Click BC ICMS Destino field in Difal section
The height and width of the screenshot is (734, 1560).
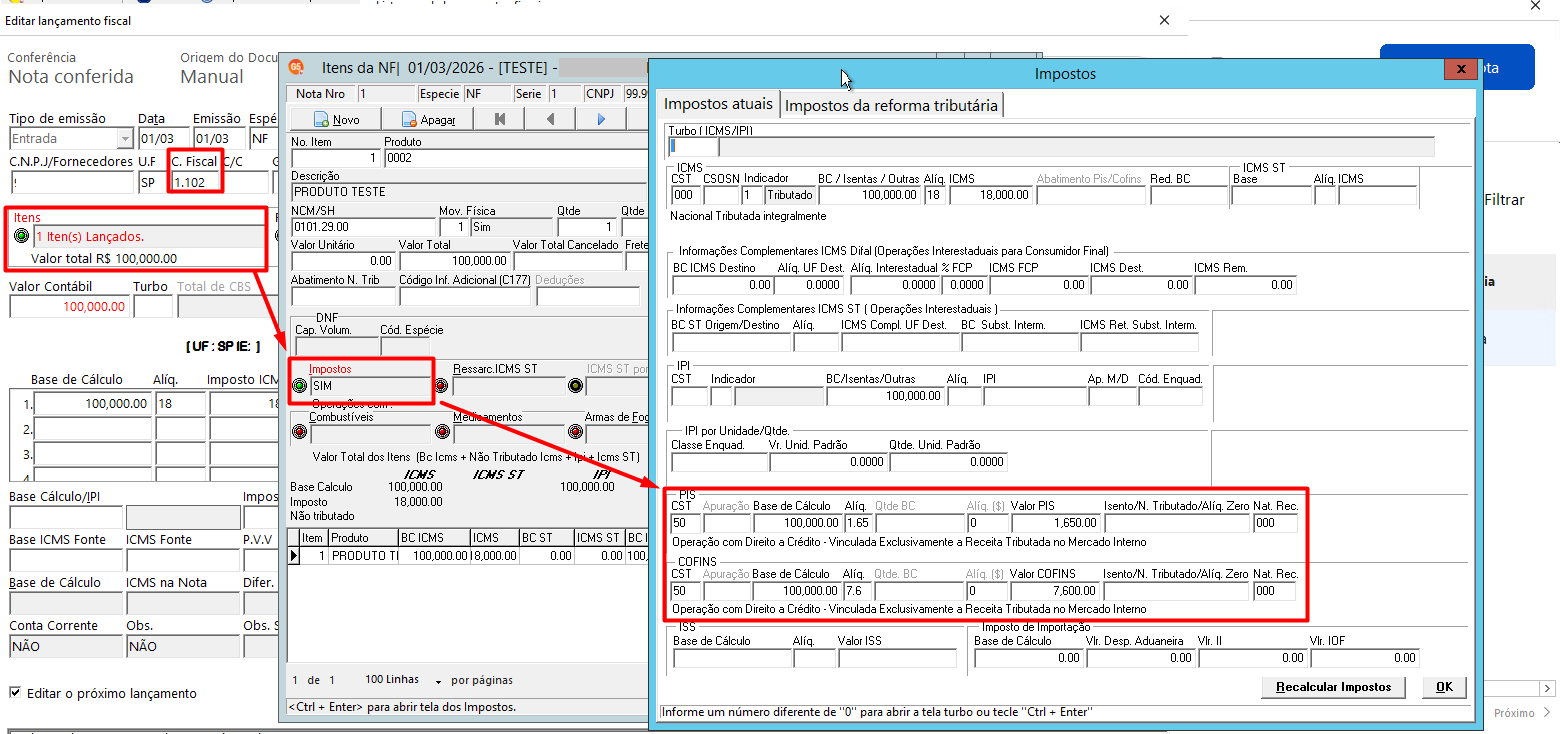point(722,285)
